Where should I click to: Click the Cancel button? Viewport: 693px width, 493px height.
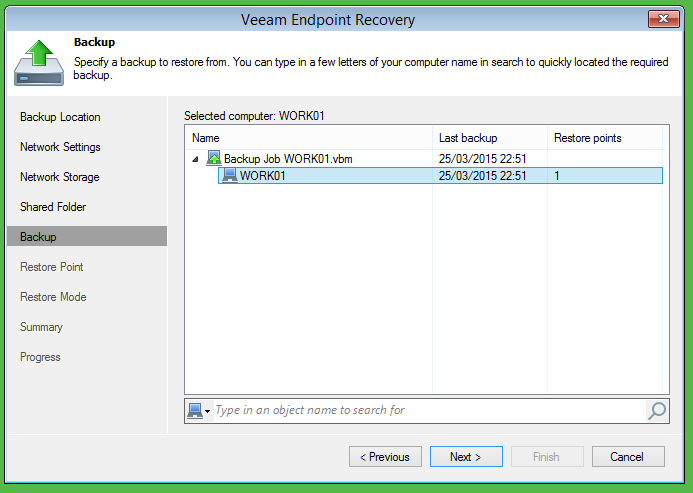(628, 456)
